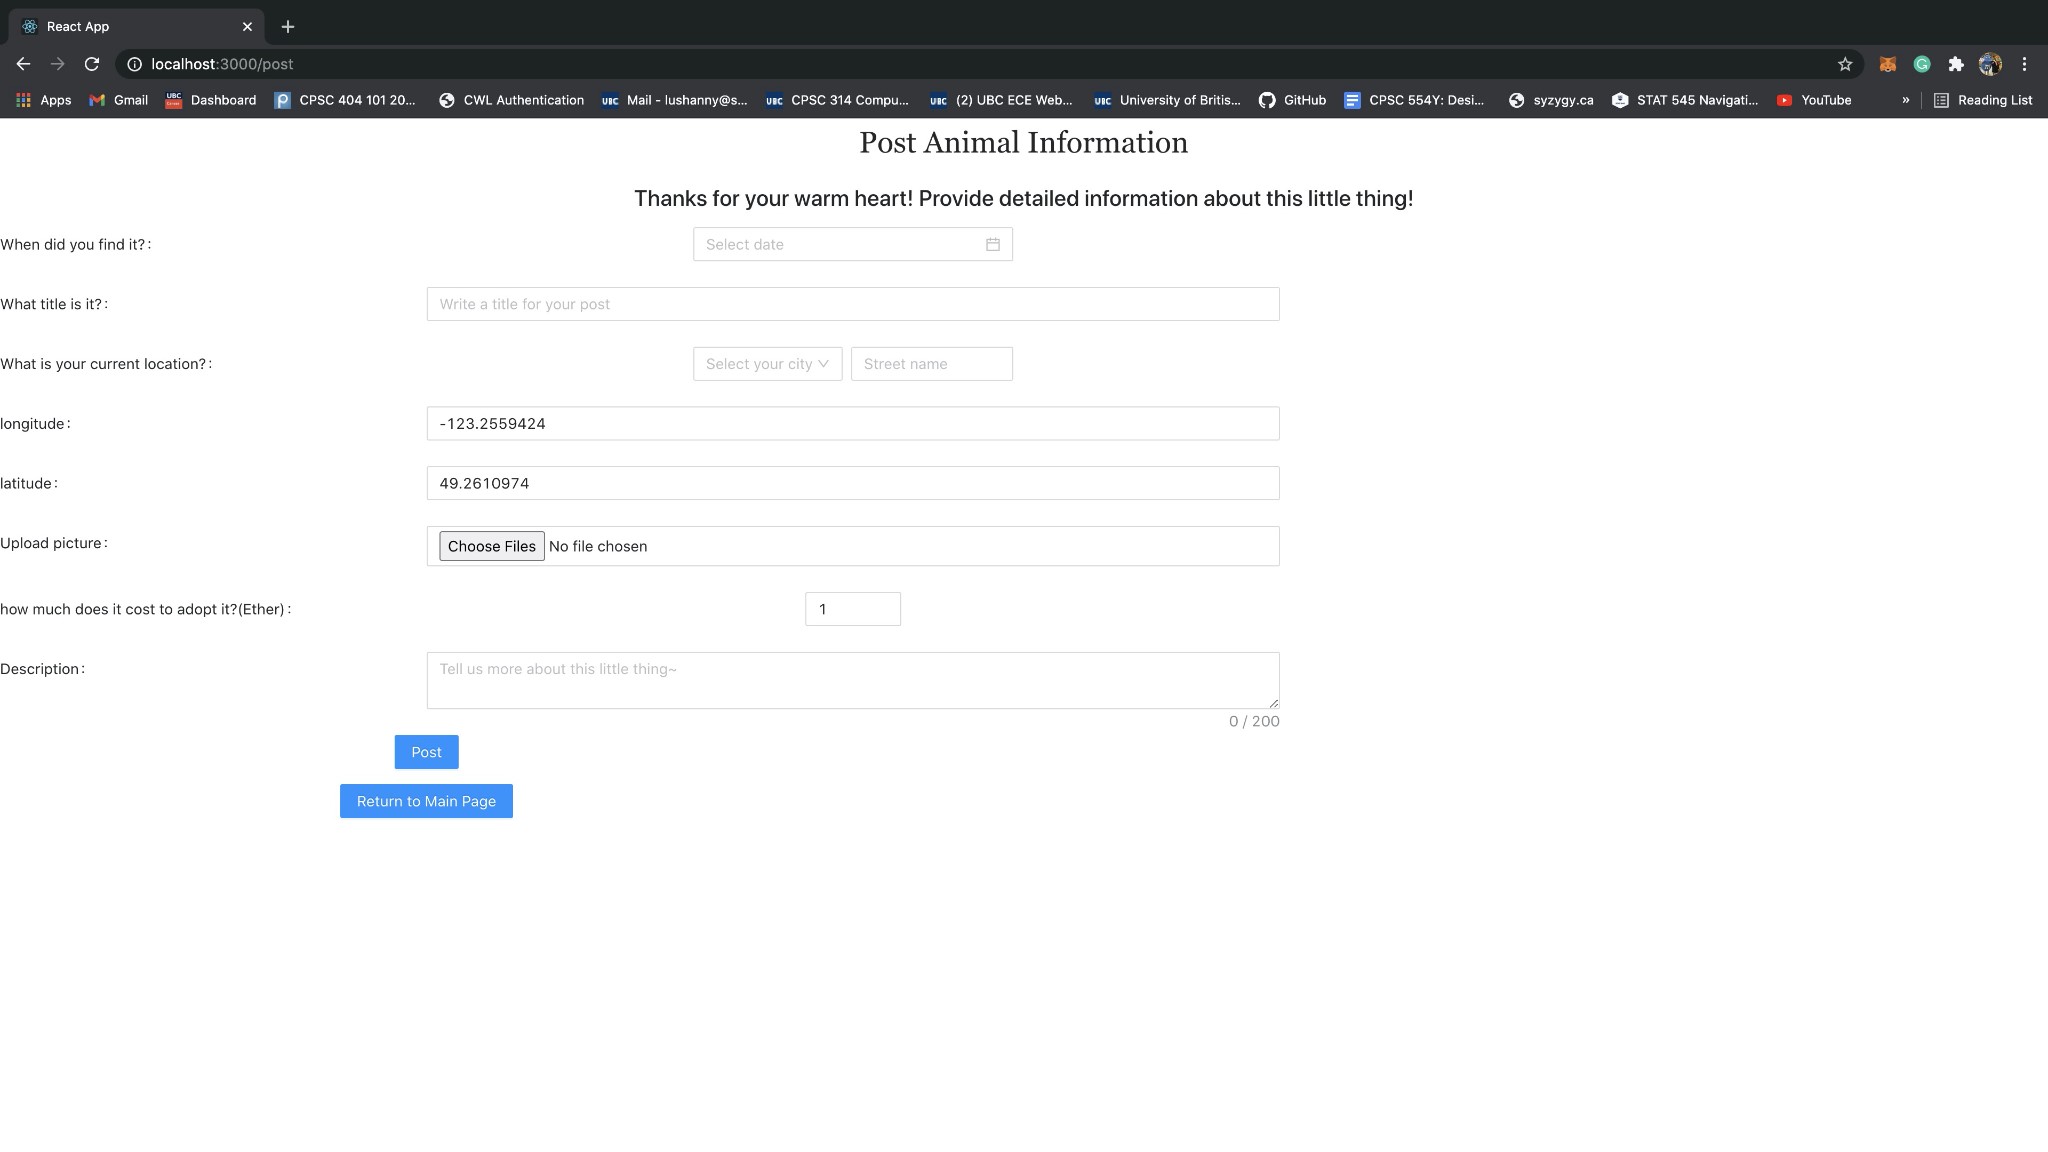Reload the page with refresh icon
Viewport: 2048px width, 1152px height.
click(92, 64)
